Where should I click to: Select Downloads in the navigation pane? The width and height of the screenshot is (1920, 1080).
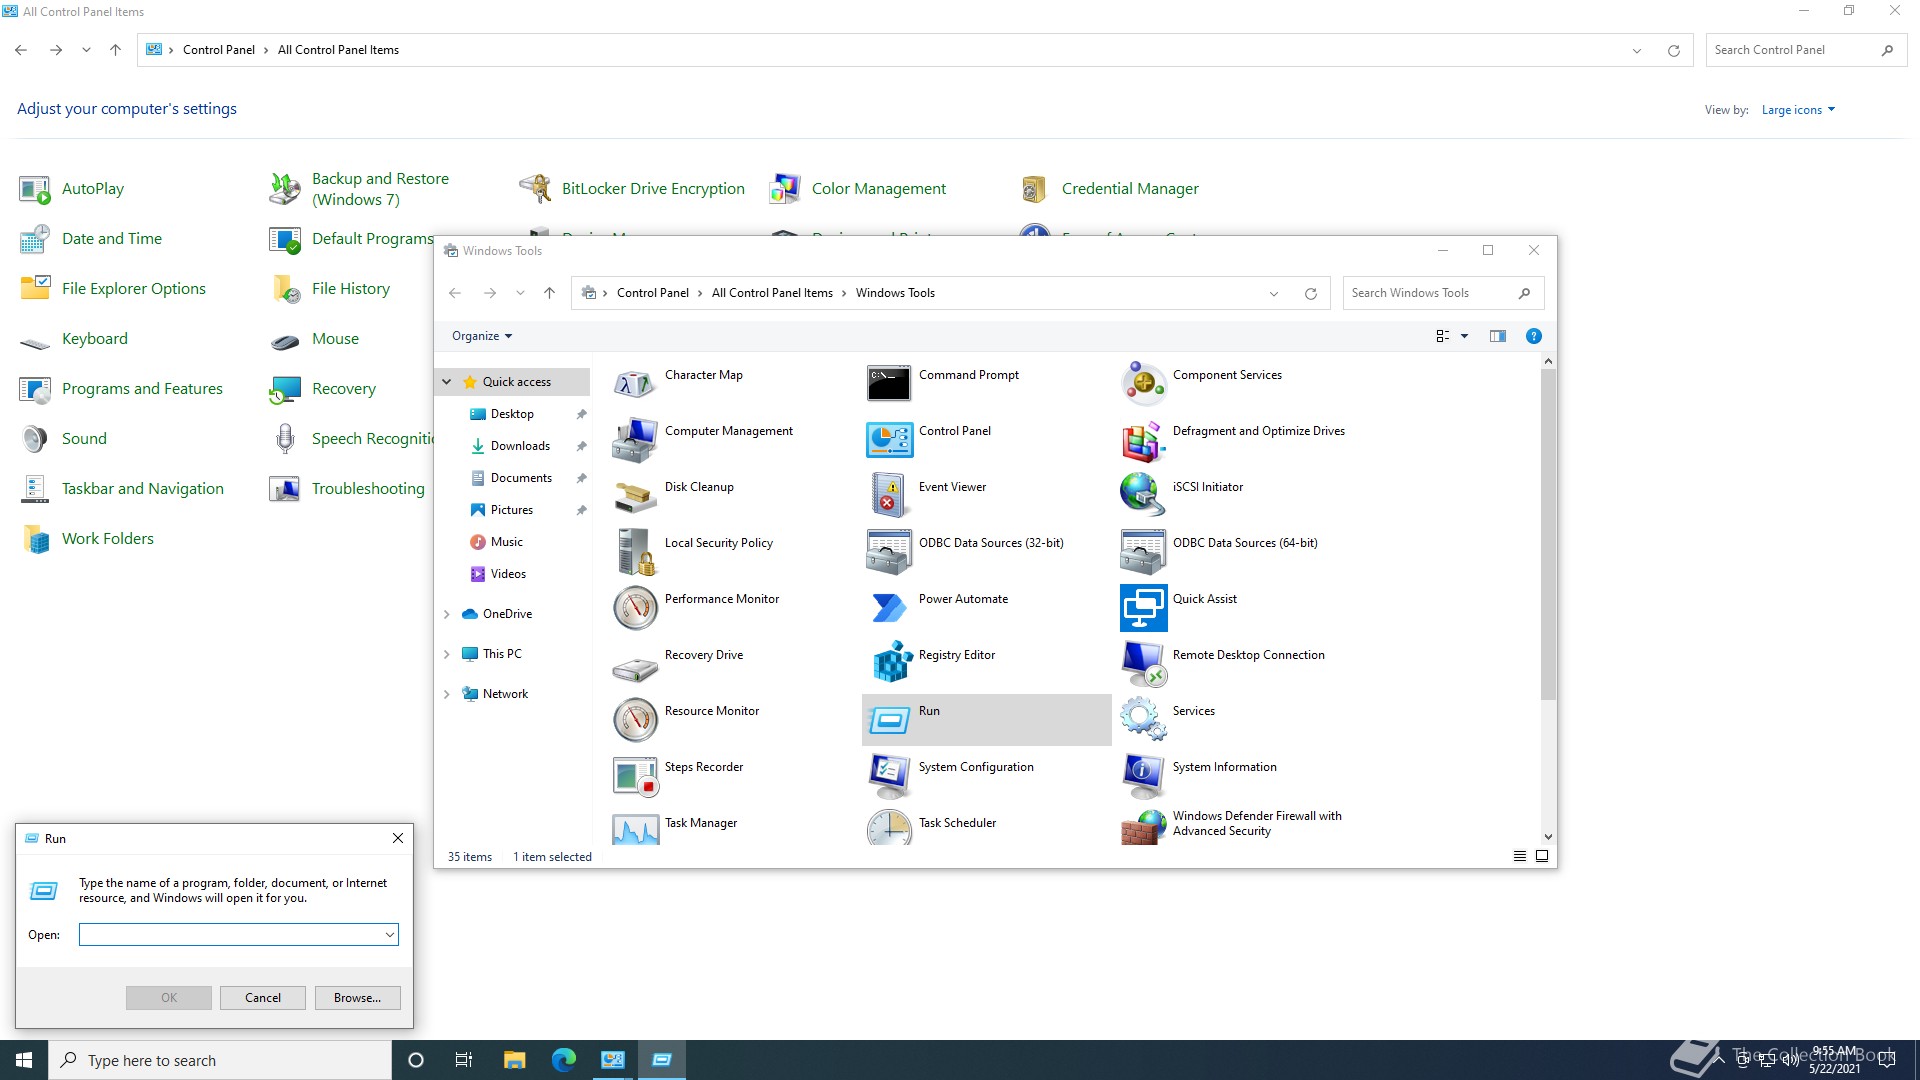[x=520, y=446]
